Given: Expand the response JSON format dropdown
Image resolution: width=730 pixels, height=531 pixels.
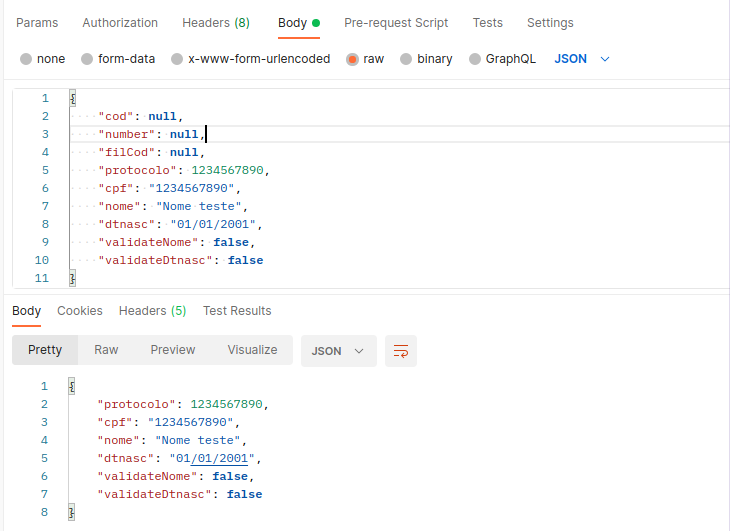Looking at the screenshot, I should (338, 351).
